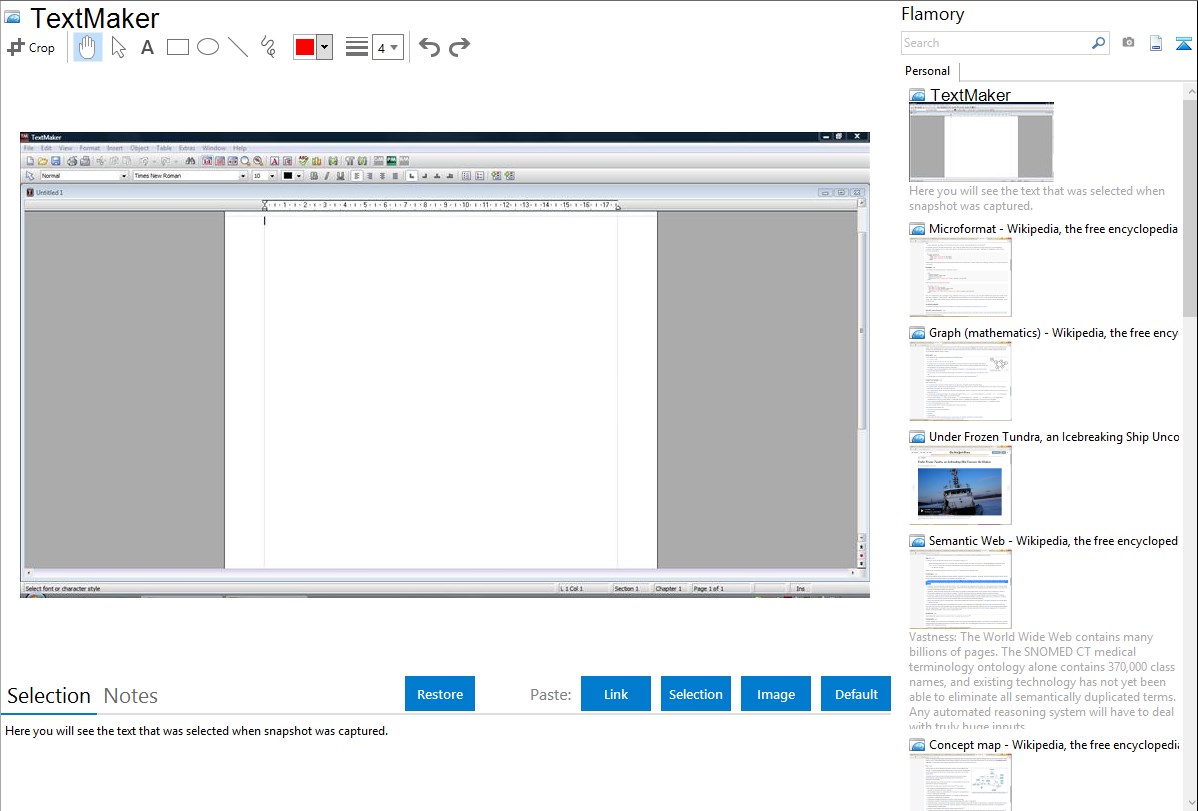1198x811 pixels.
Task: Toggle Ins mode in TextMaker status bar
Action: point(800,589)
